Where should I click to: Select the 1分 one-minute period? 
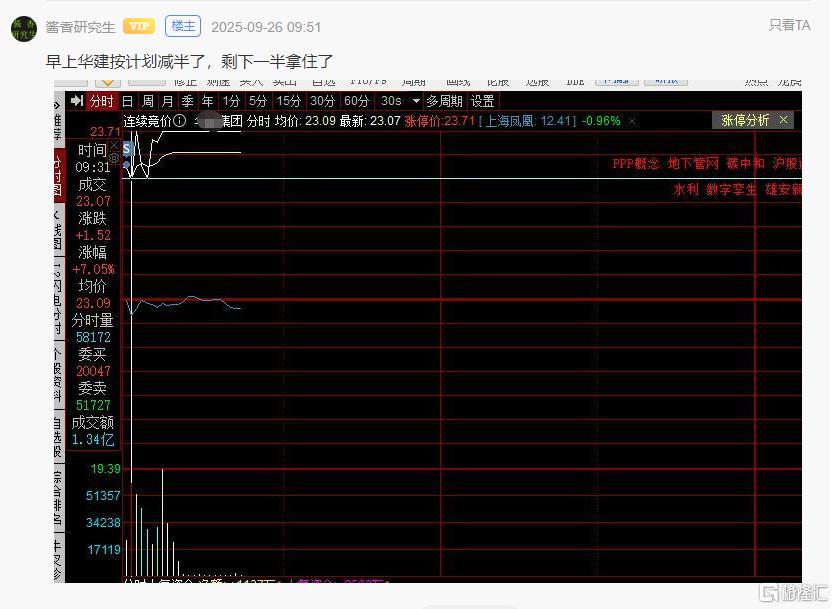tap(231, 101)
